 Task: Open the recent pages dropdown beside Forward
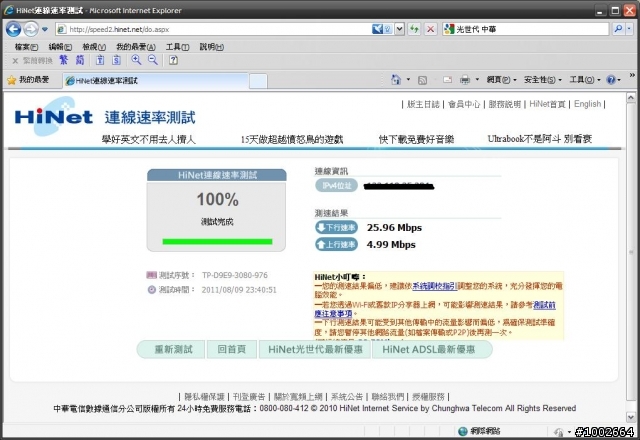click(45, 29)
